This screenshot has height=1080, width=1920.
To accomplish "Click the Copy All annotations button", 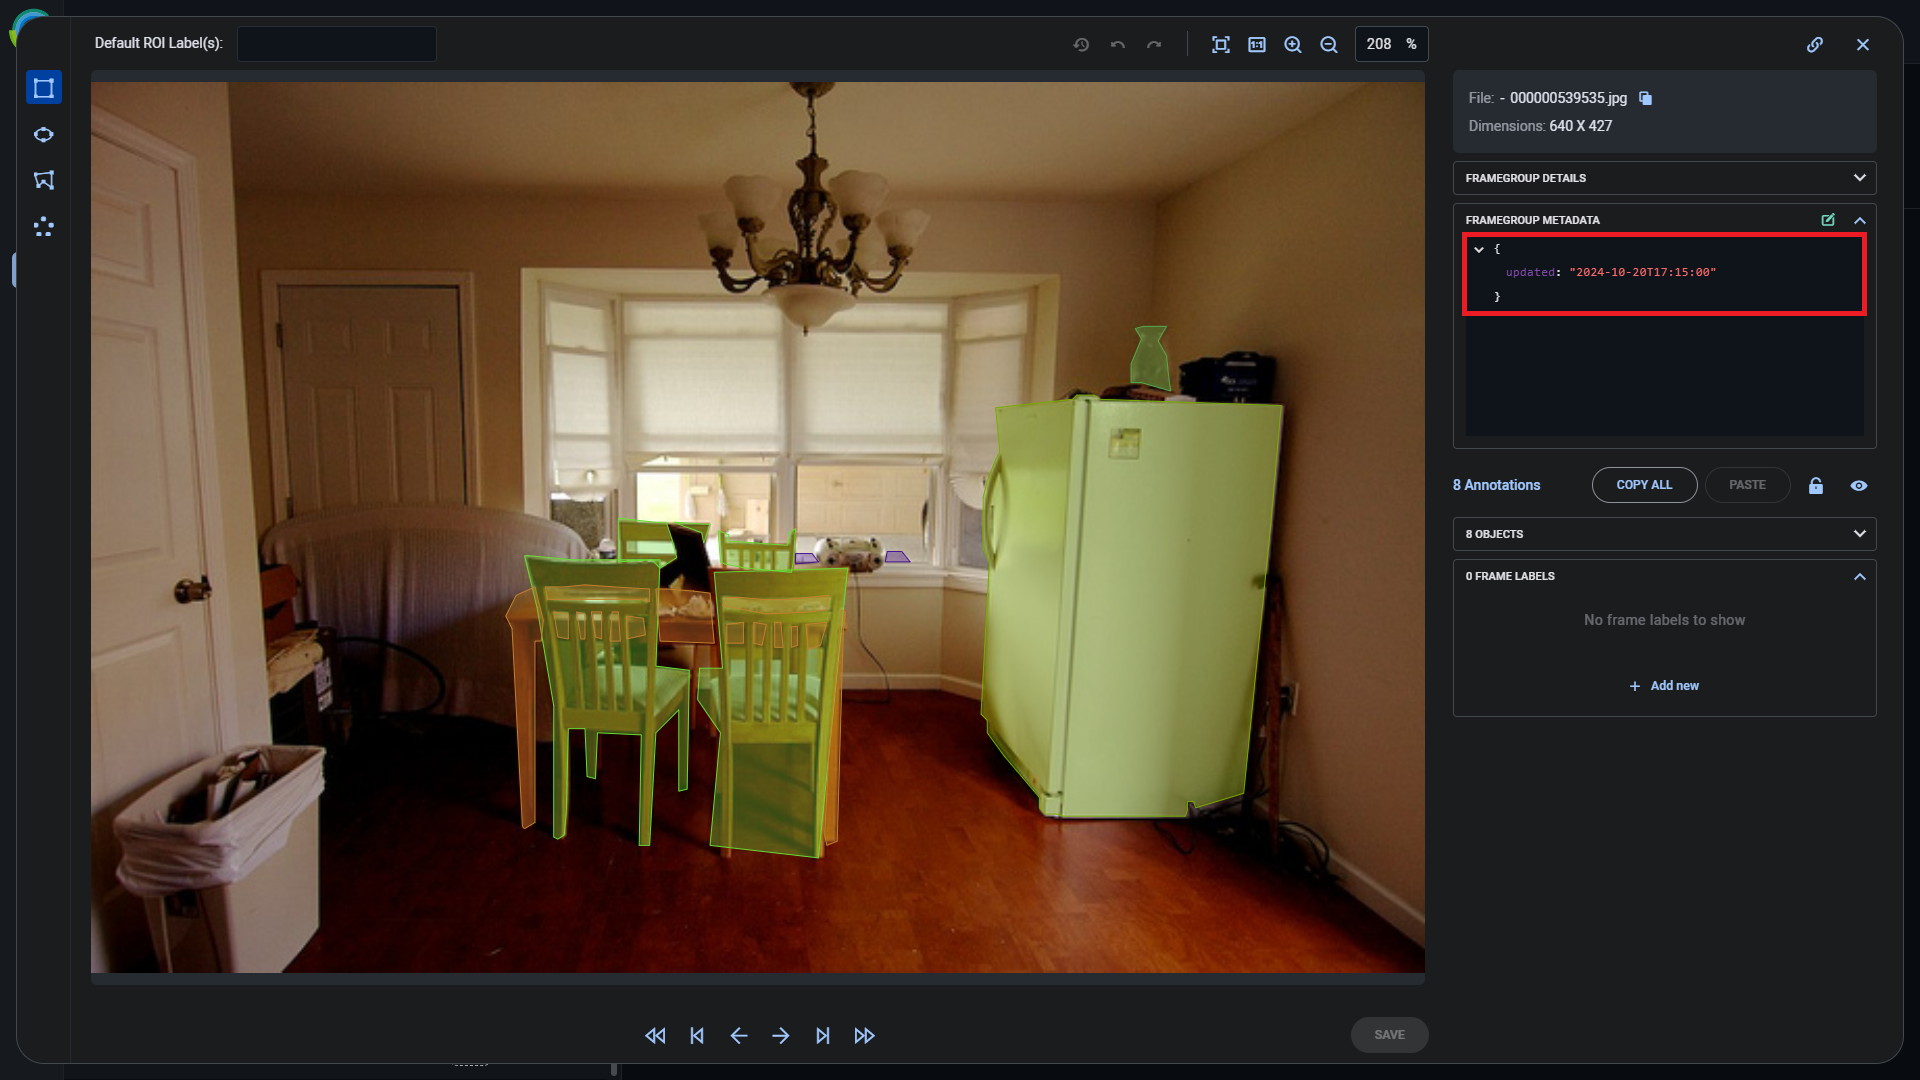I will [x=1644, y=484].
